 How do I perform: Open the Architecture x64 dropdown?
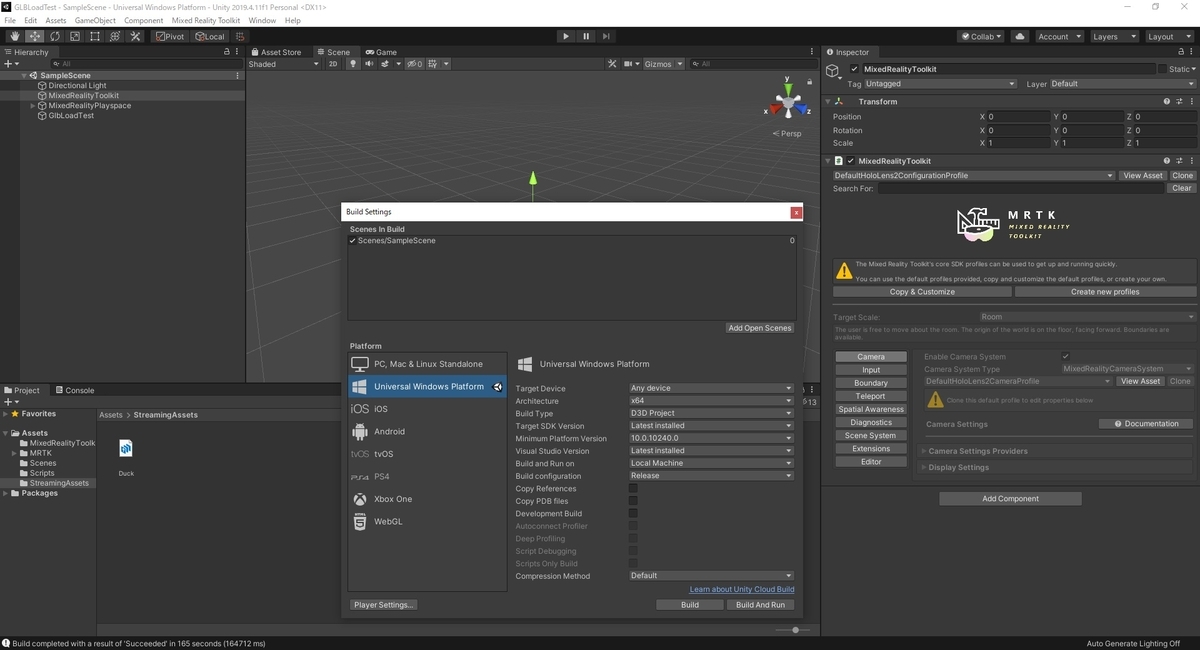(x=711, y=401)
